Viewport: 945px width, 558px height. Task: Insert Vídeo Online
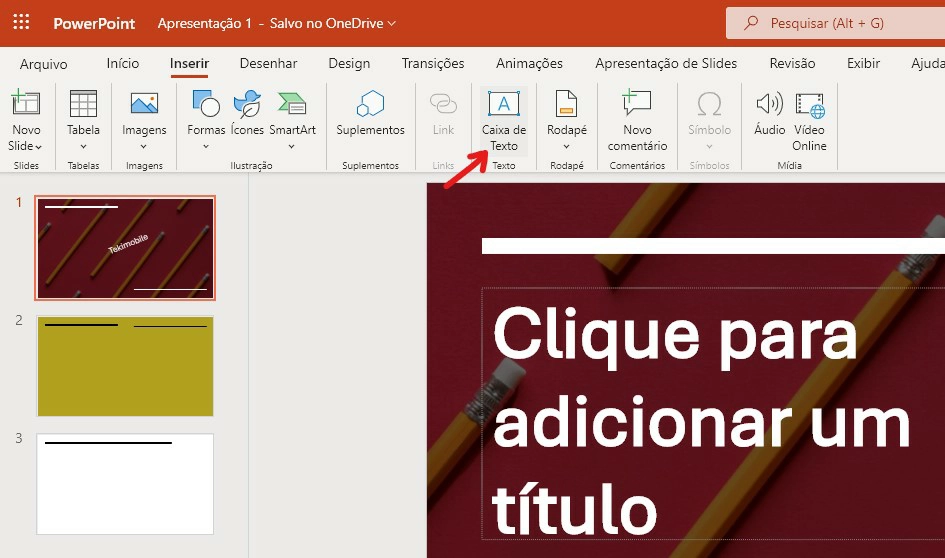tap(809, 120)
